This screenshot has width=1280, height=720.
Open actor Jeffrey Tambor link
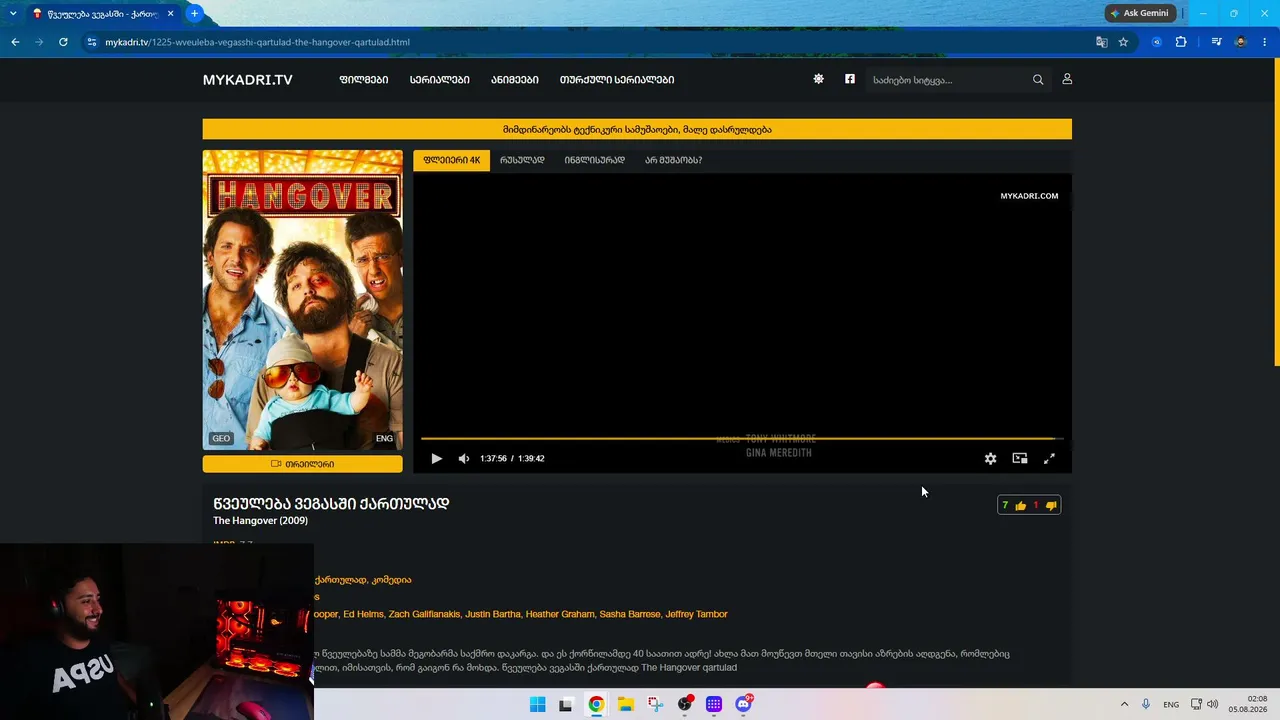[x=696, y=614]
